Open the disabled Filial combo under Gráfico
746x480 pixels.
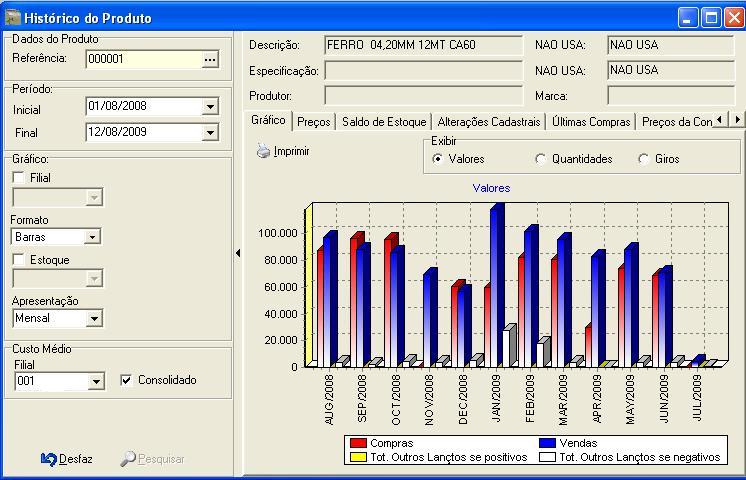point(94,197)
